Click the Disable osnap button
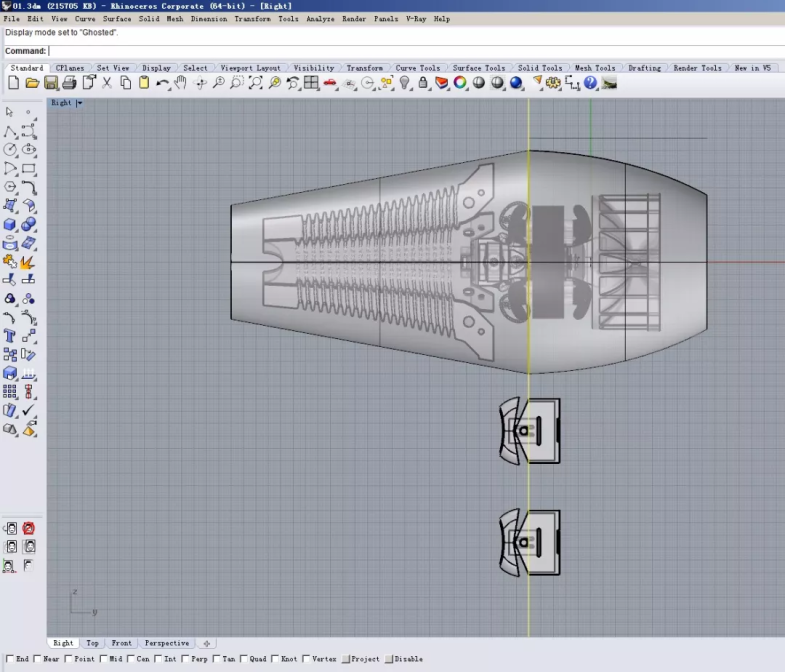785x672 pixels. (390, 659)
